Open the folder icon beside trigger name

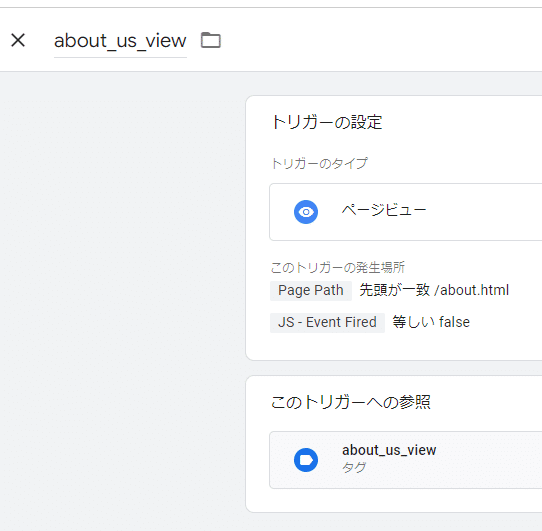[211, 40]
